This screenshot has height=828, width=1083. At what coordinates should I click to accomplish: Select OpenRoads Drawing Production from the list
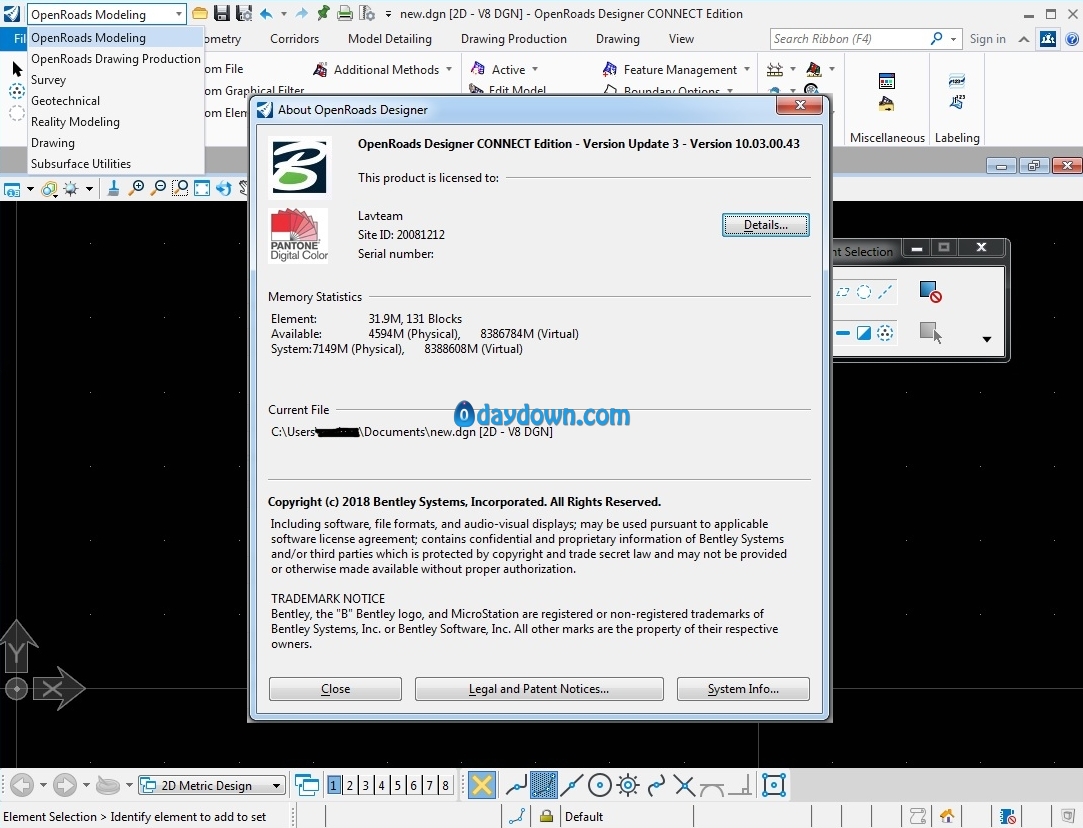tap(116, 59)
